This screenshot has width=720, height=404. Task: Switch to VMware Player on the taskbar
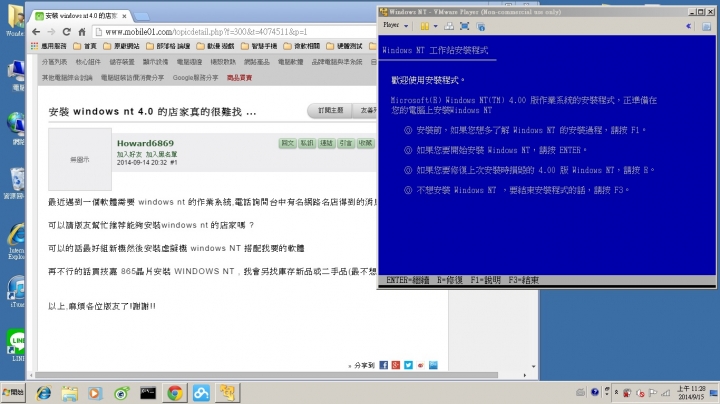click(x=227, y=393)
